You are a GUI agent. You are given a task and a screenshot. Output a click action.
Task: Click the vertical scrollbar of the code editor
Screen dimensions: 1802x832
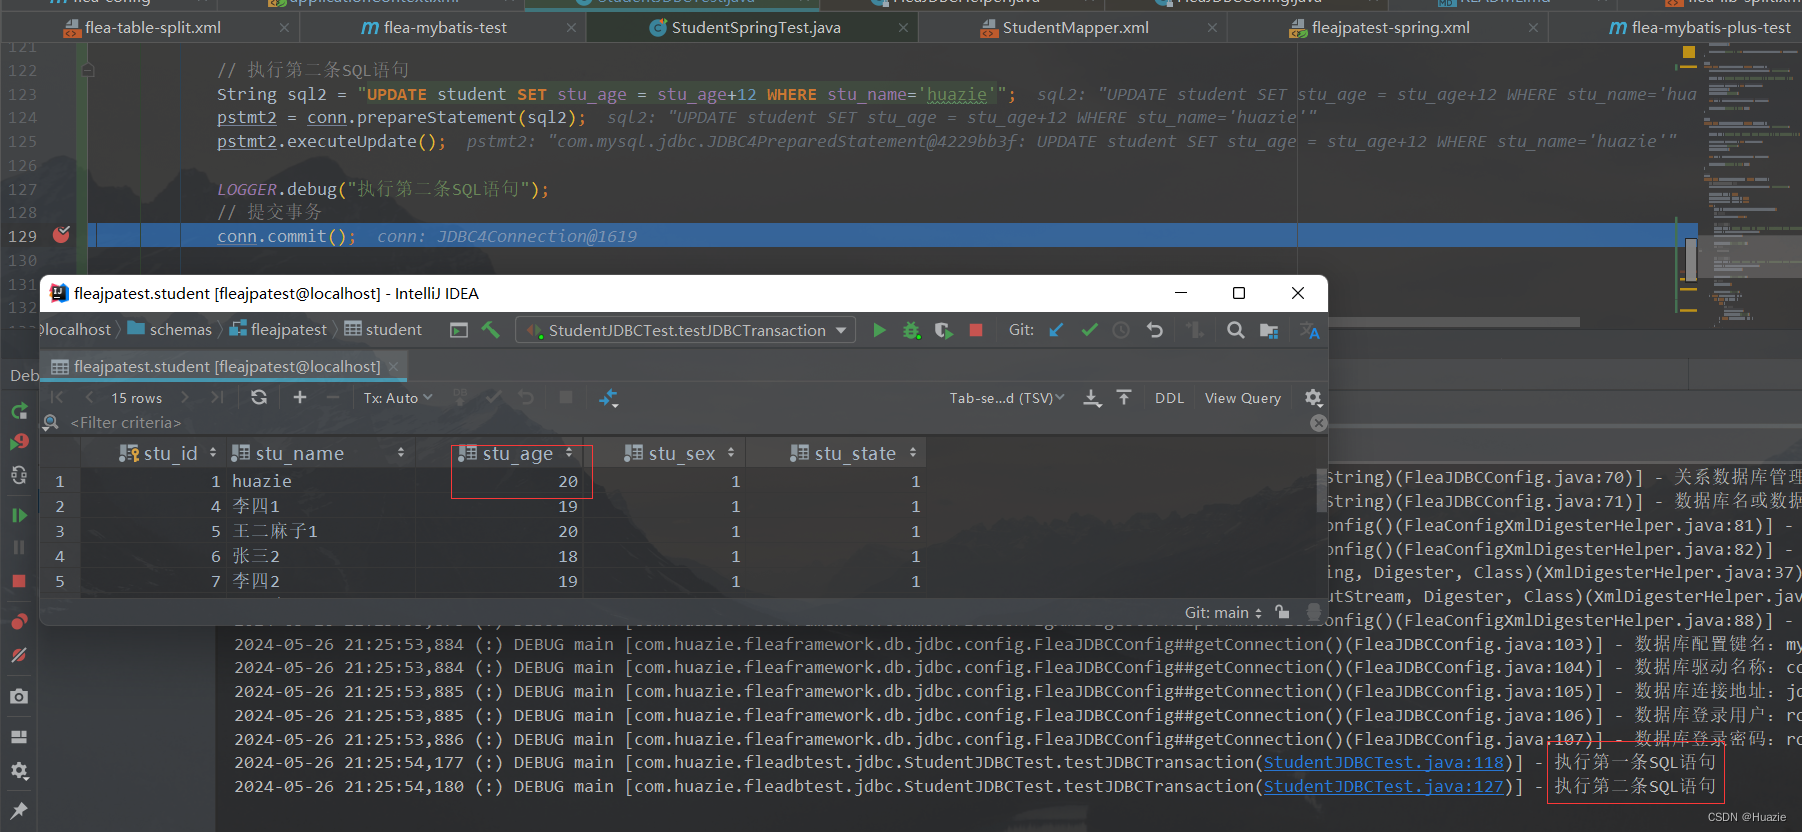pyautogui.click(x=1691, y=259)
